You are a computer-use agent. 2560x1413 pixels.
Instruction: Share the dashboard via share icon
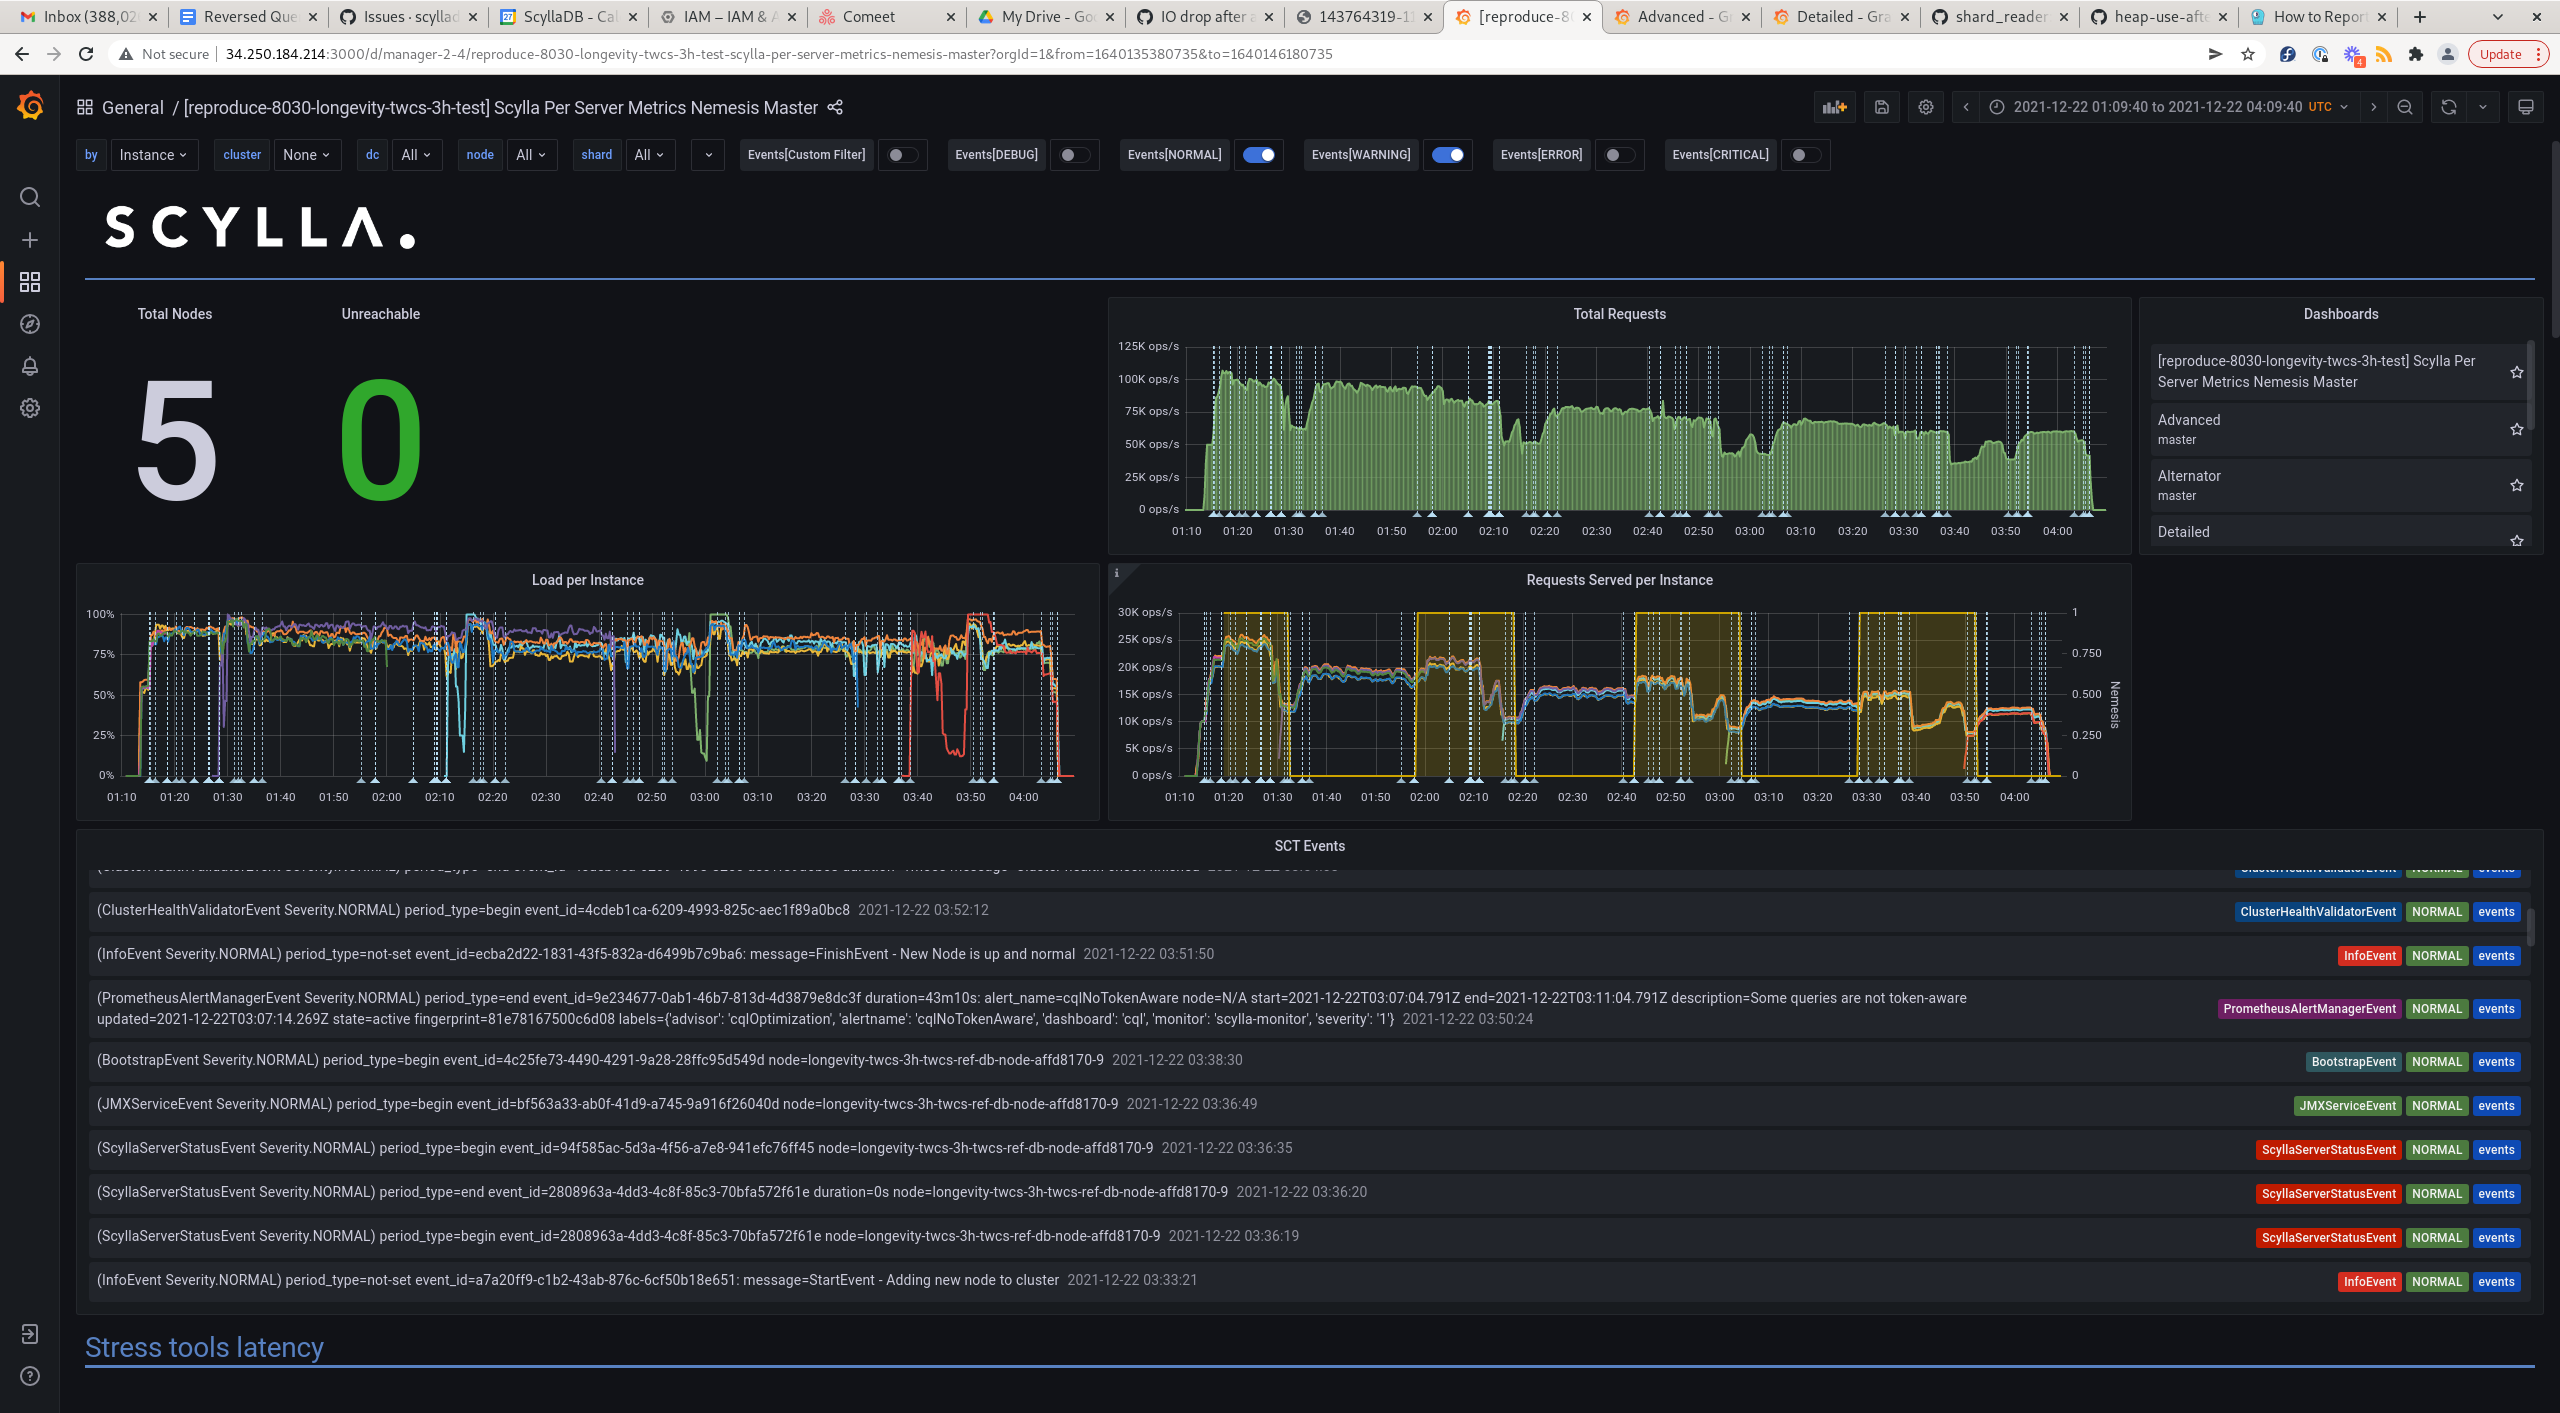[x=836, y=107]
